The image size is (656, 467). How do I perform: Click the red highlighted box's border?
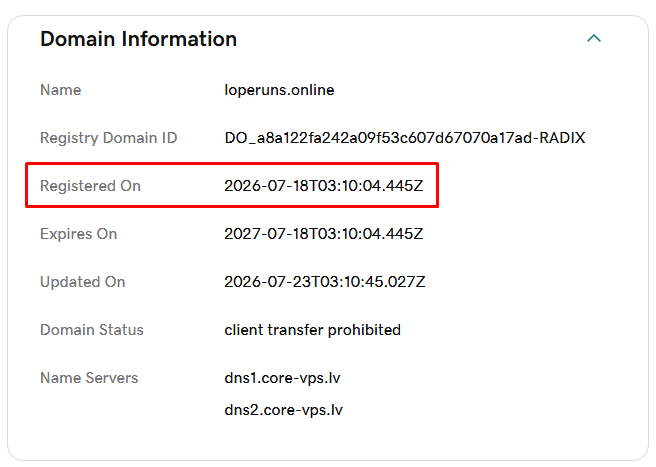pyautogui.click(x=232, y=164)
